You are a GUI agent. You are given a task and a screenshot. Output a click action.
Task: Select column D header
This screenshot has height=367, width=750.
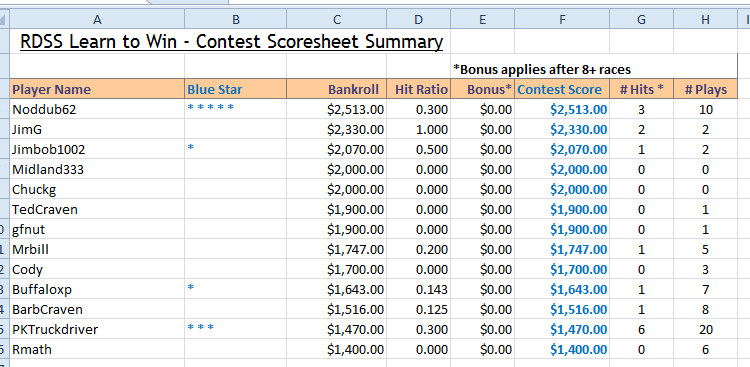[x=419, y=19]
